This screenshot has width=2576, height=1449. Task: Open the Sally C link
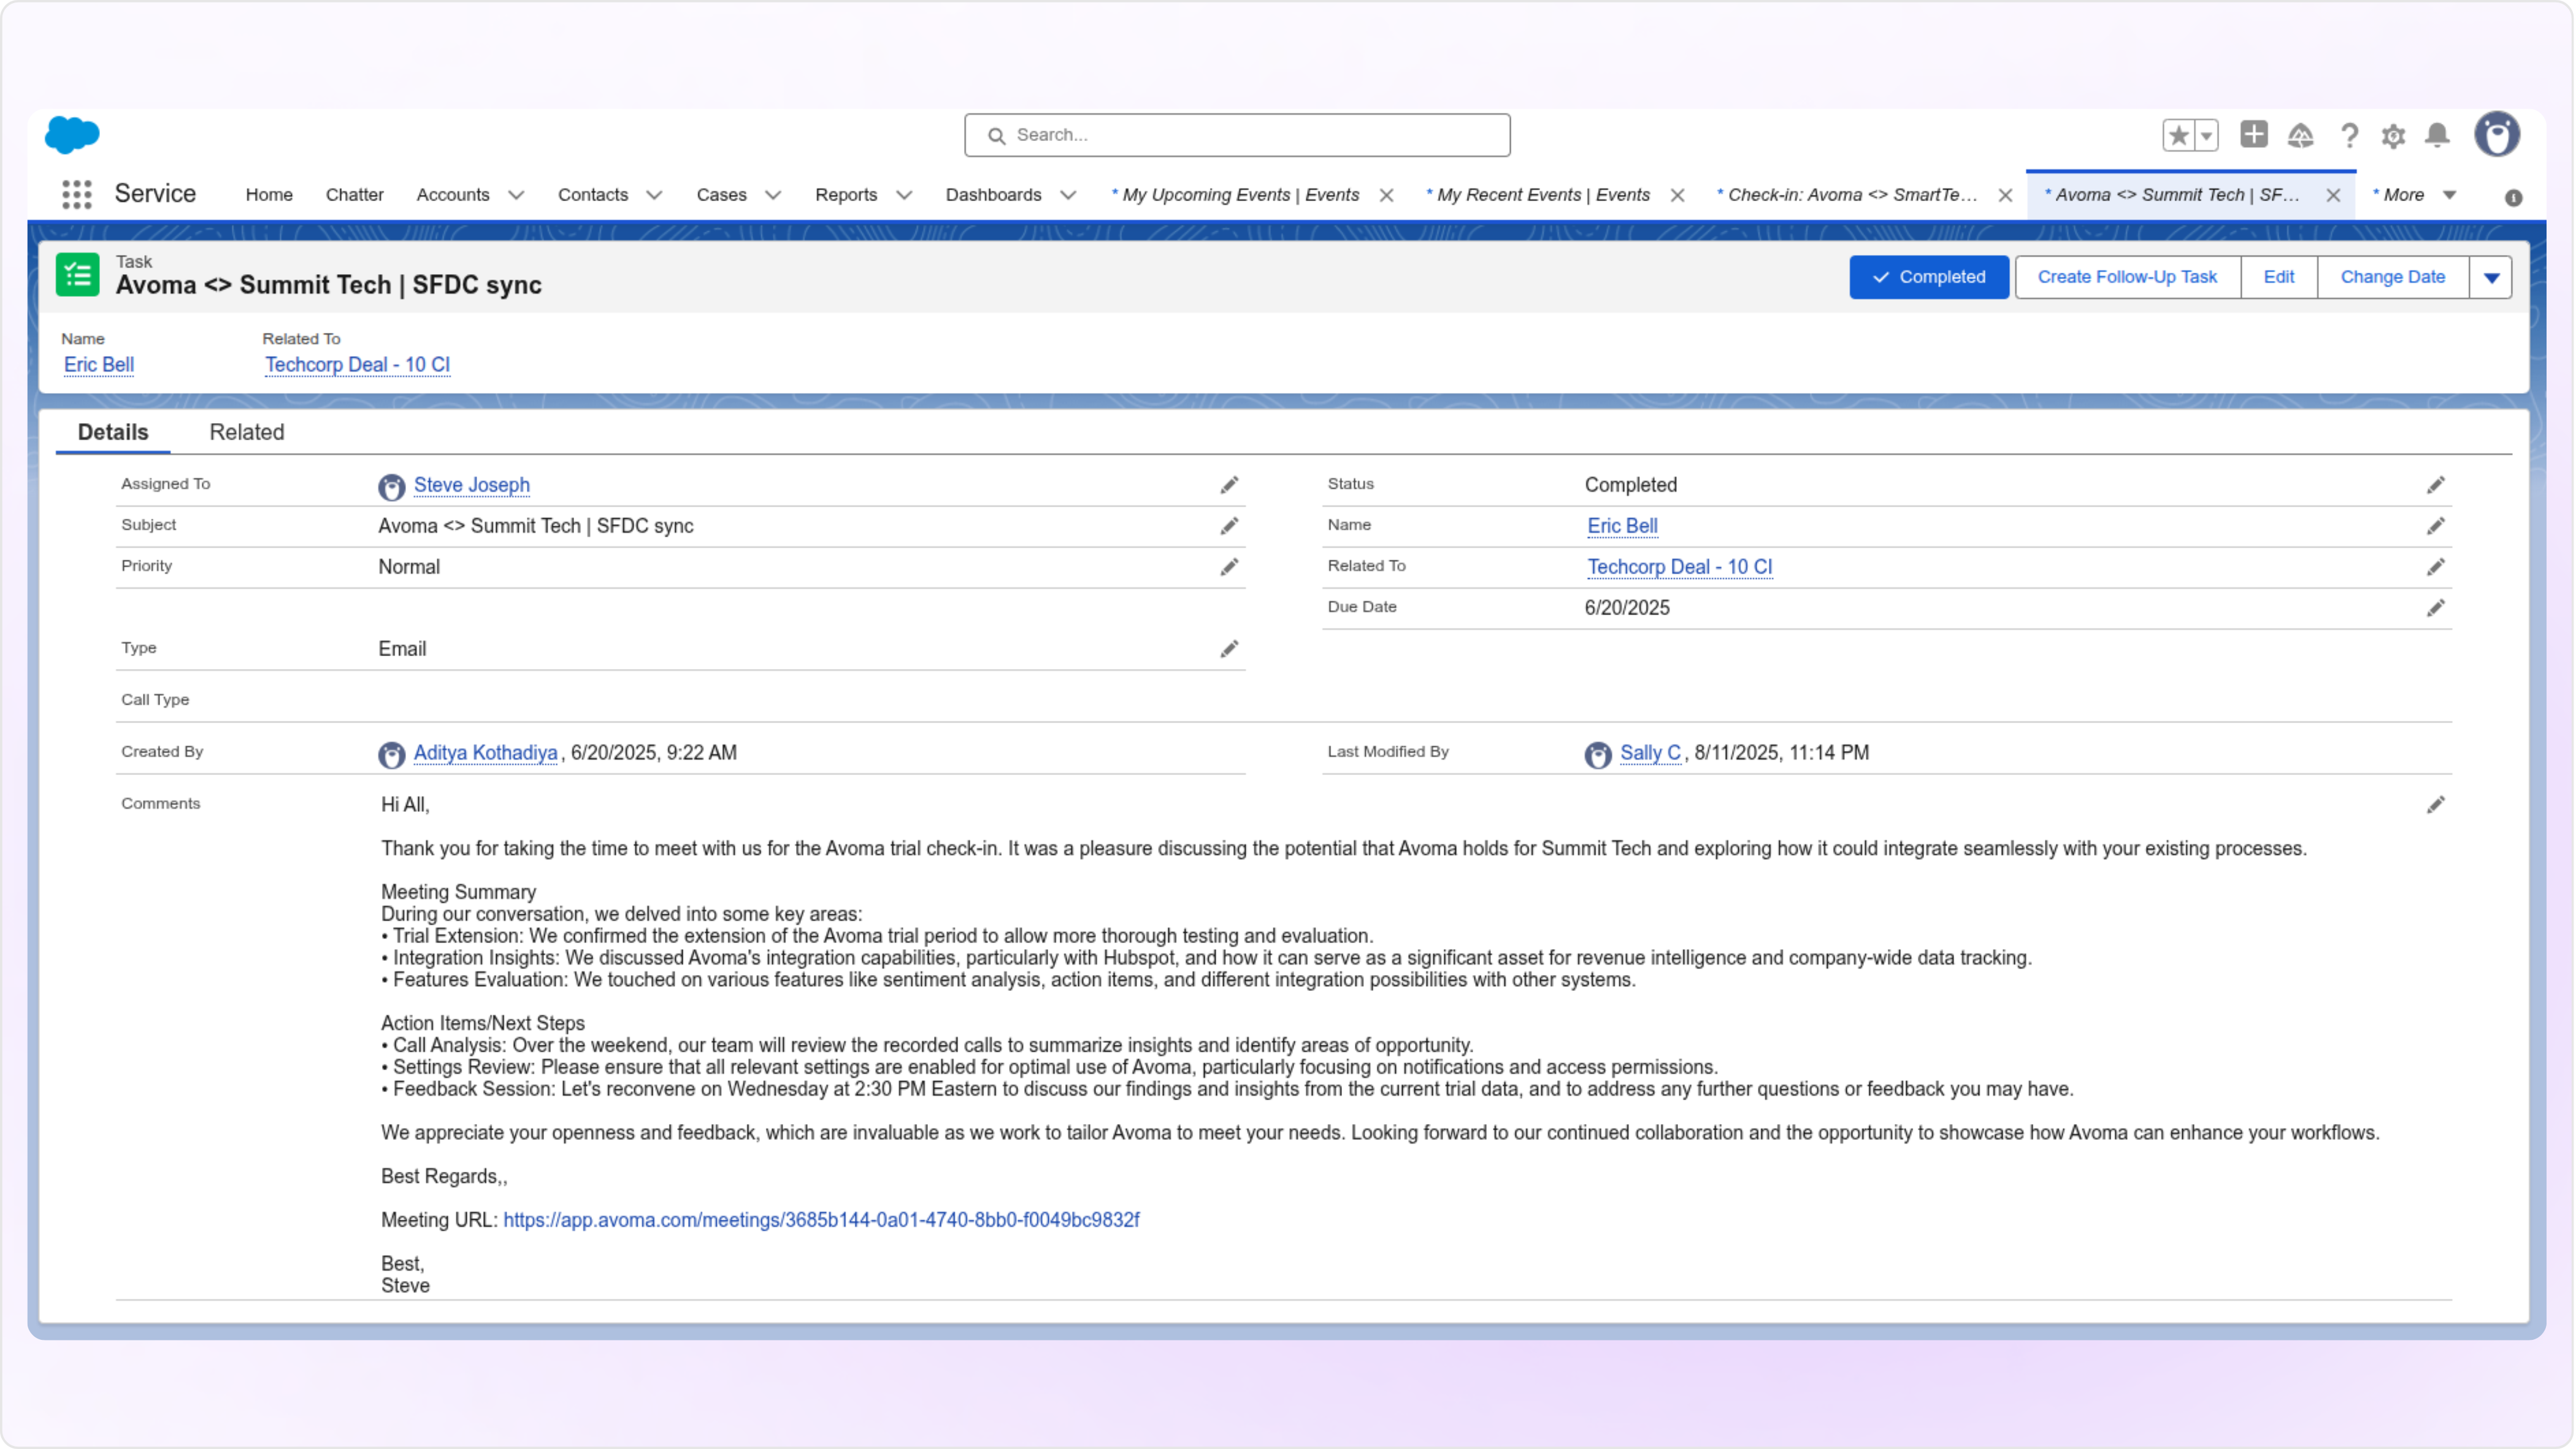pyautogui.click(x=1650, y=753)
